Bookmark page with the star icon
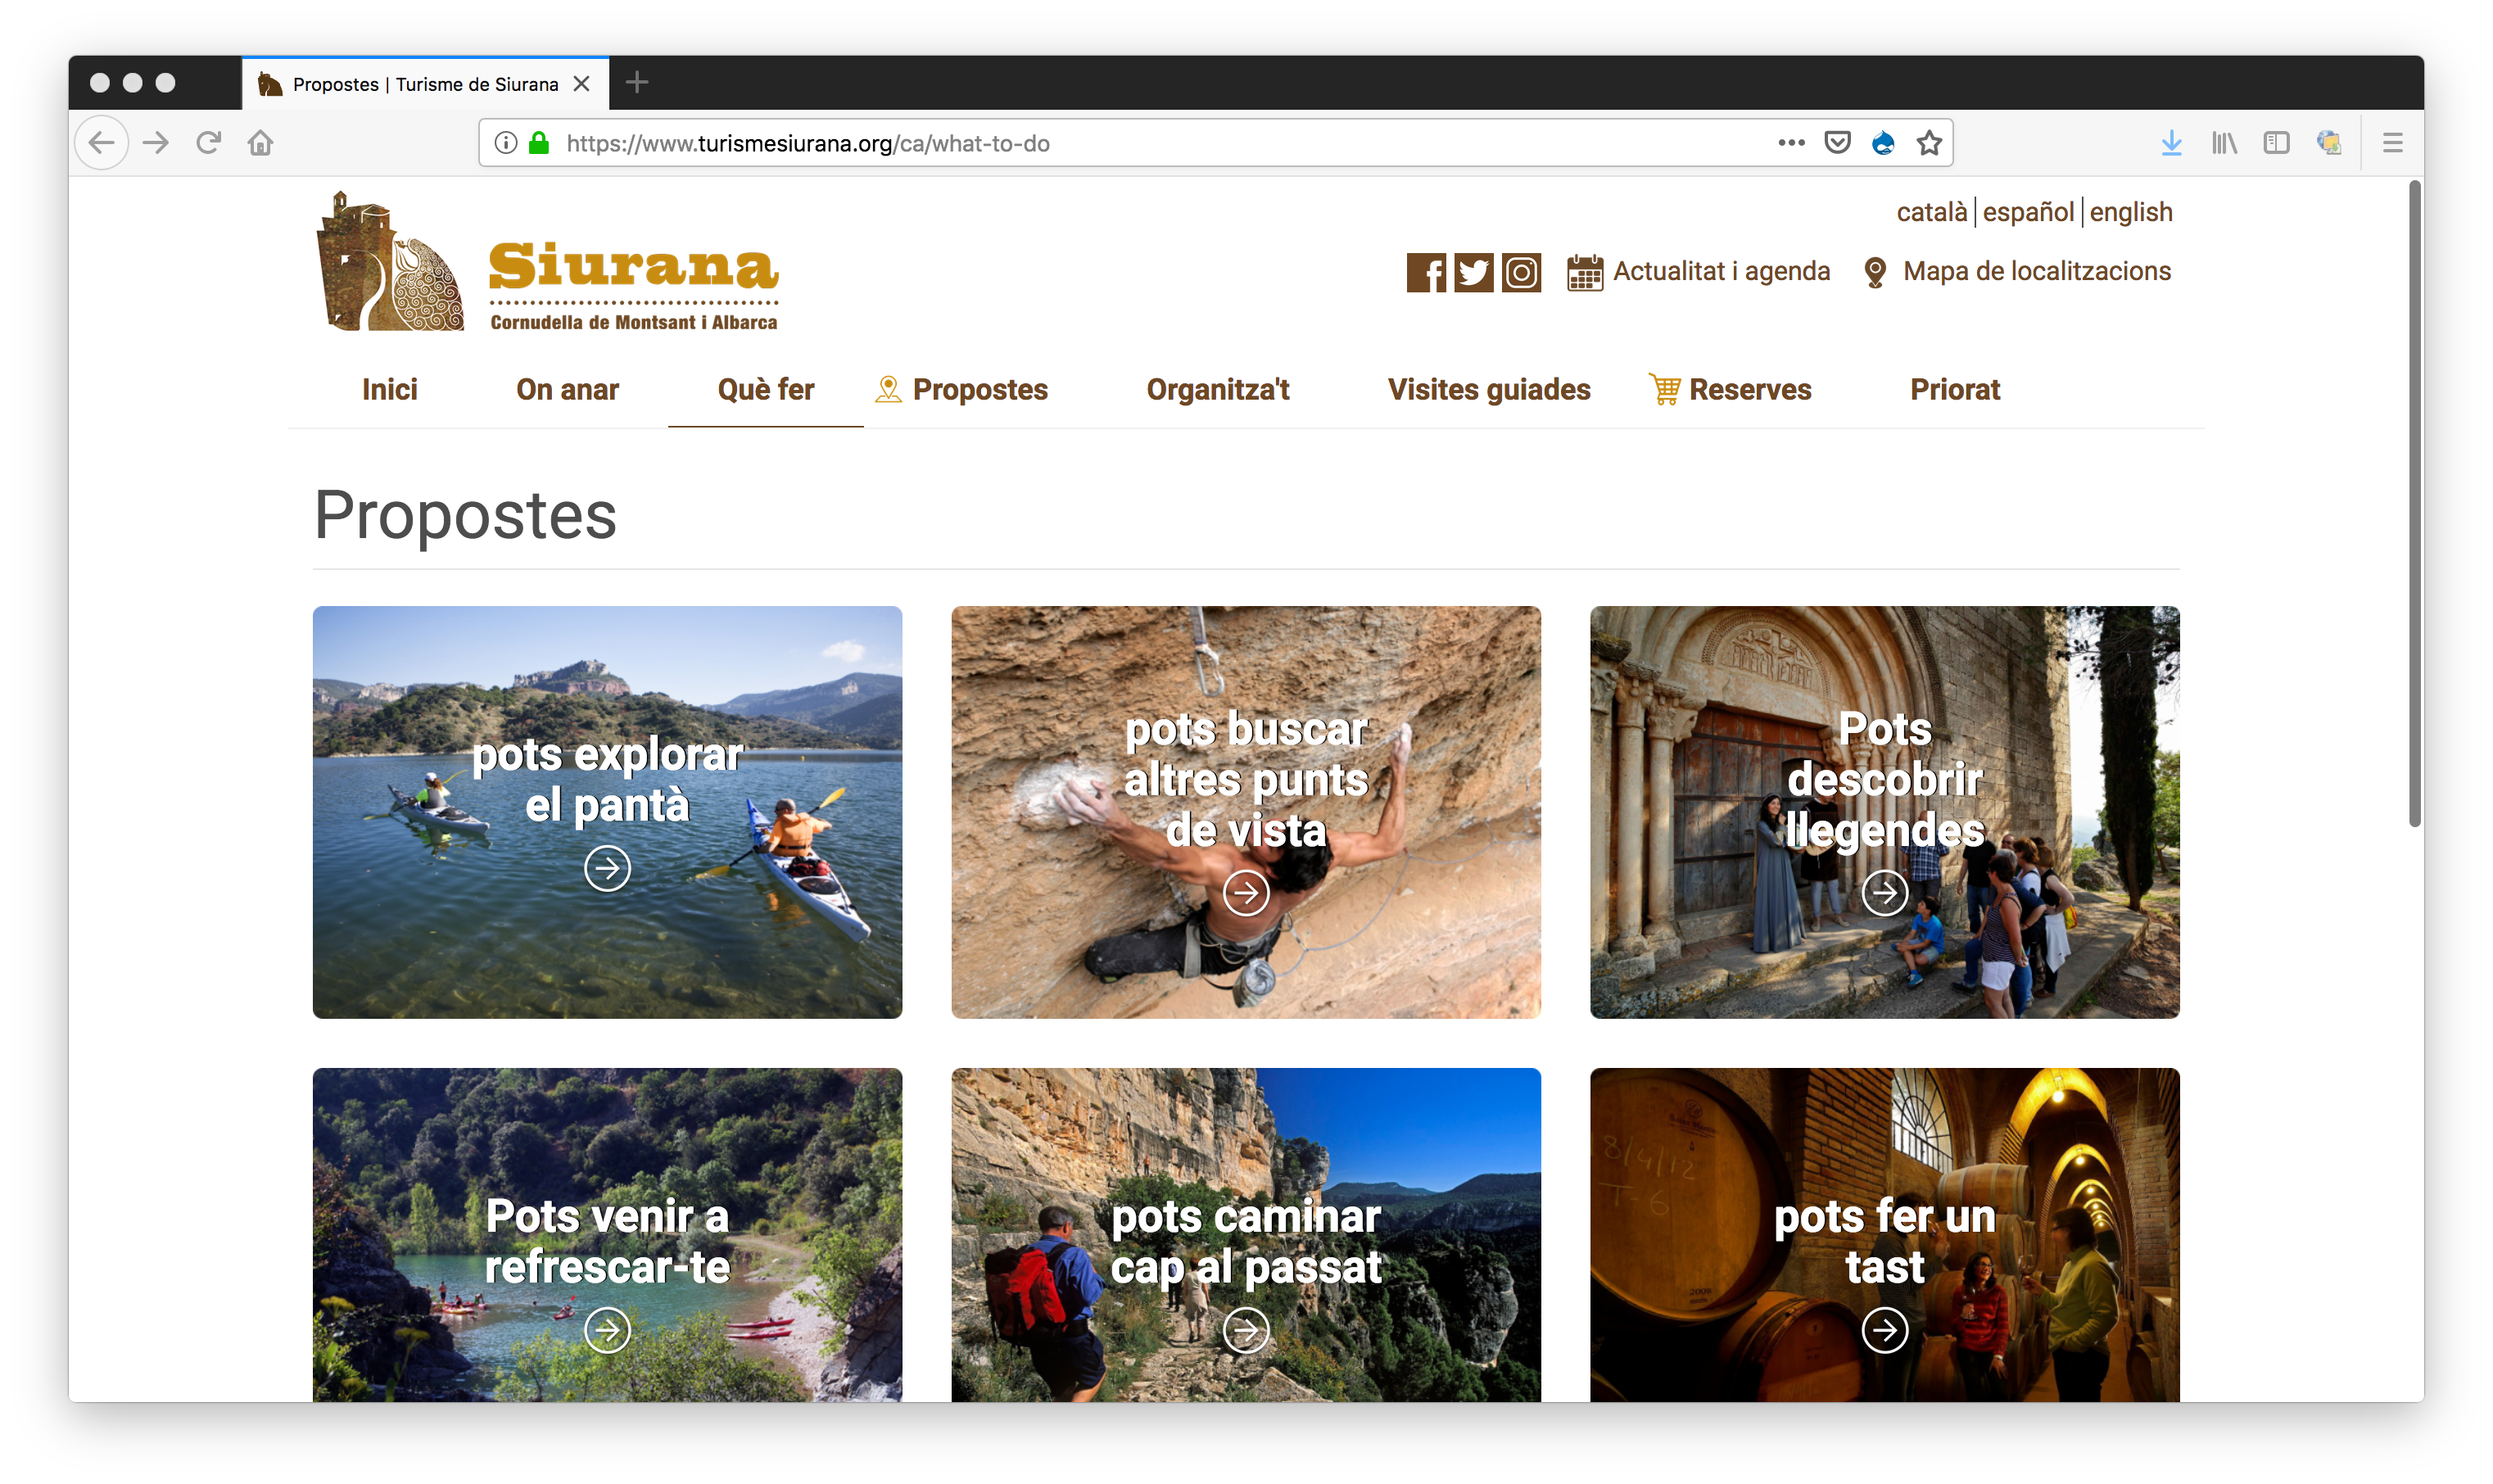The width and height of the screenshot is (2493, 1484). click(x=1929, y=143)
